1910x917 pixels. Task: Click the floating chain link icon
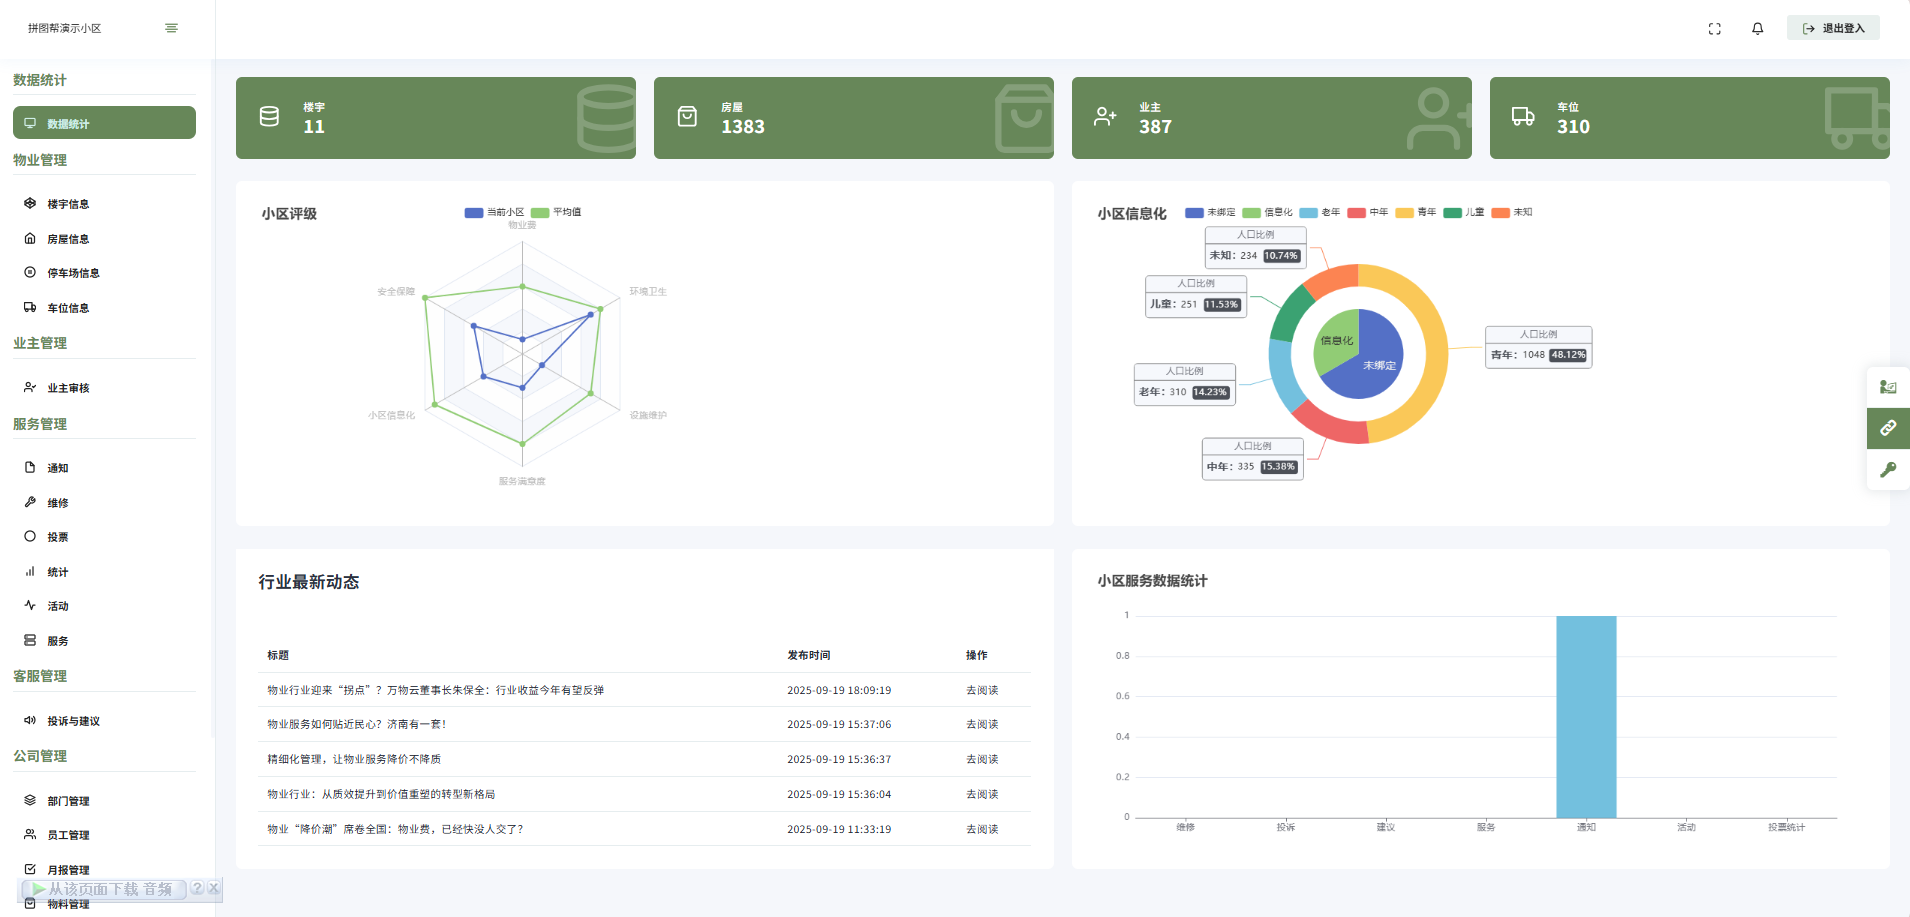[1888, 428]
